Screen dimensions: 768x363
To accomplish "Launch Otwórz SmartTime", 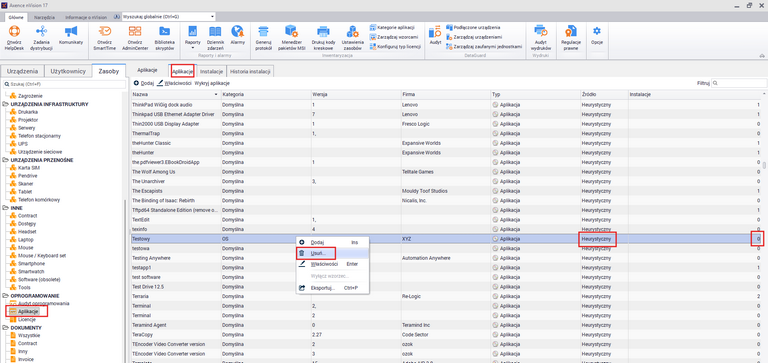I will (105, 38).
